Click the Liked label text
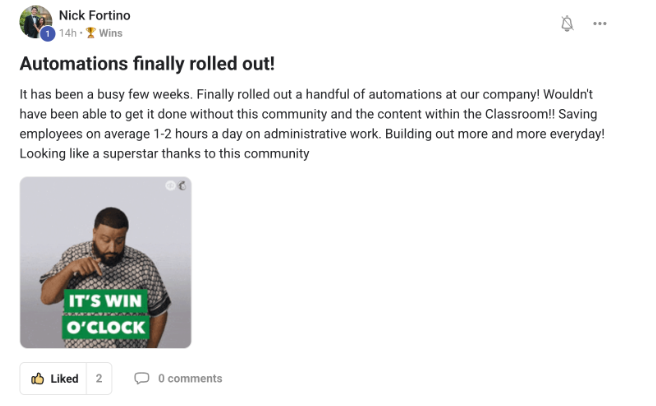 coord(64,379)
